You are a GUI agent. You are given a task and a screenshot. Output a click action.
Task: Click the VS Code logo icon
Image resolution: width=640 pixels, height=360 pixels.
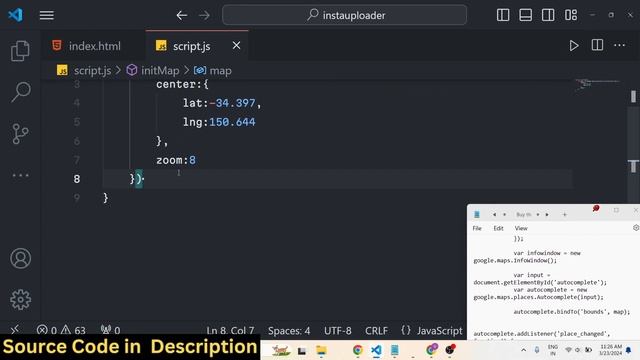pyautogui.click(x=16, y=15)
